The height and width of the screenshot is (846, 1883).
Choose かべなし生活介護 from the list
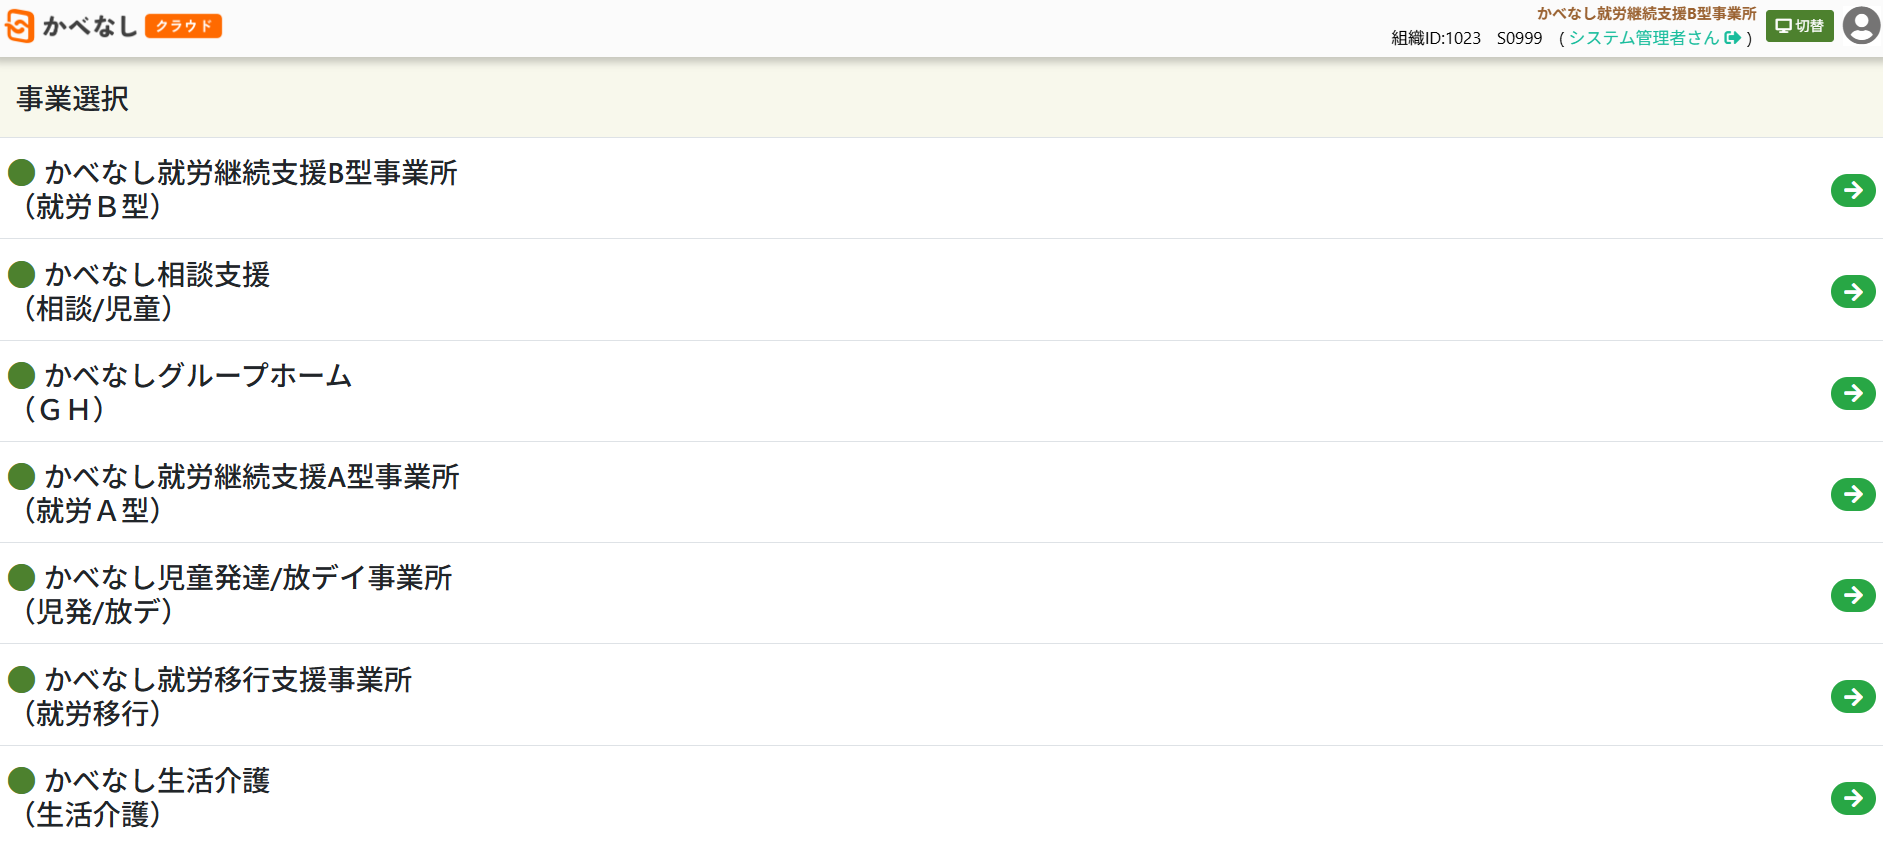click(x=157, y=781)
